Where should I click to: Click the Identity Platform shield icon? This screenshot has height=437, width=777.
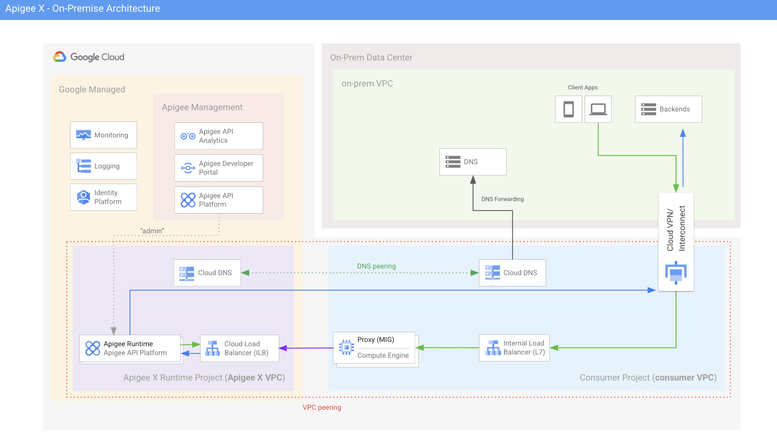coord(83,197)
